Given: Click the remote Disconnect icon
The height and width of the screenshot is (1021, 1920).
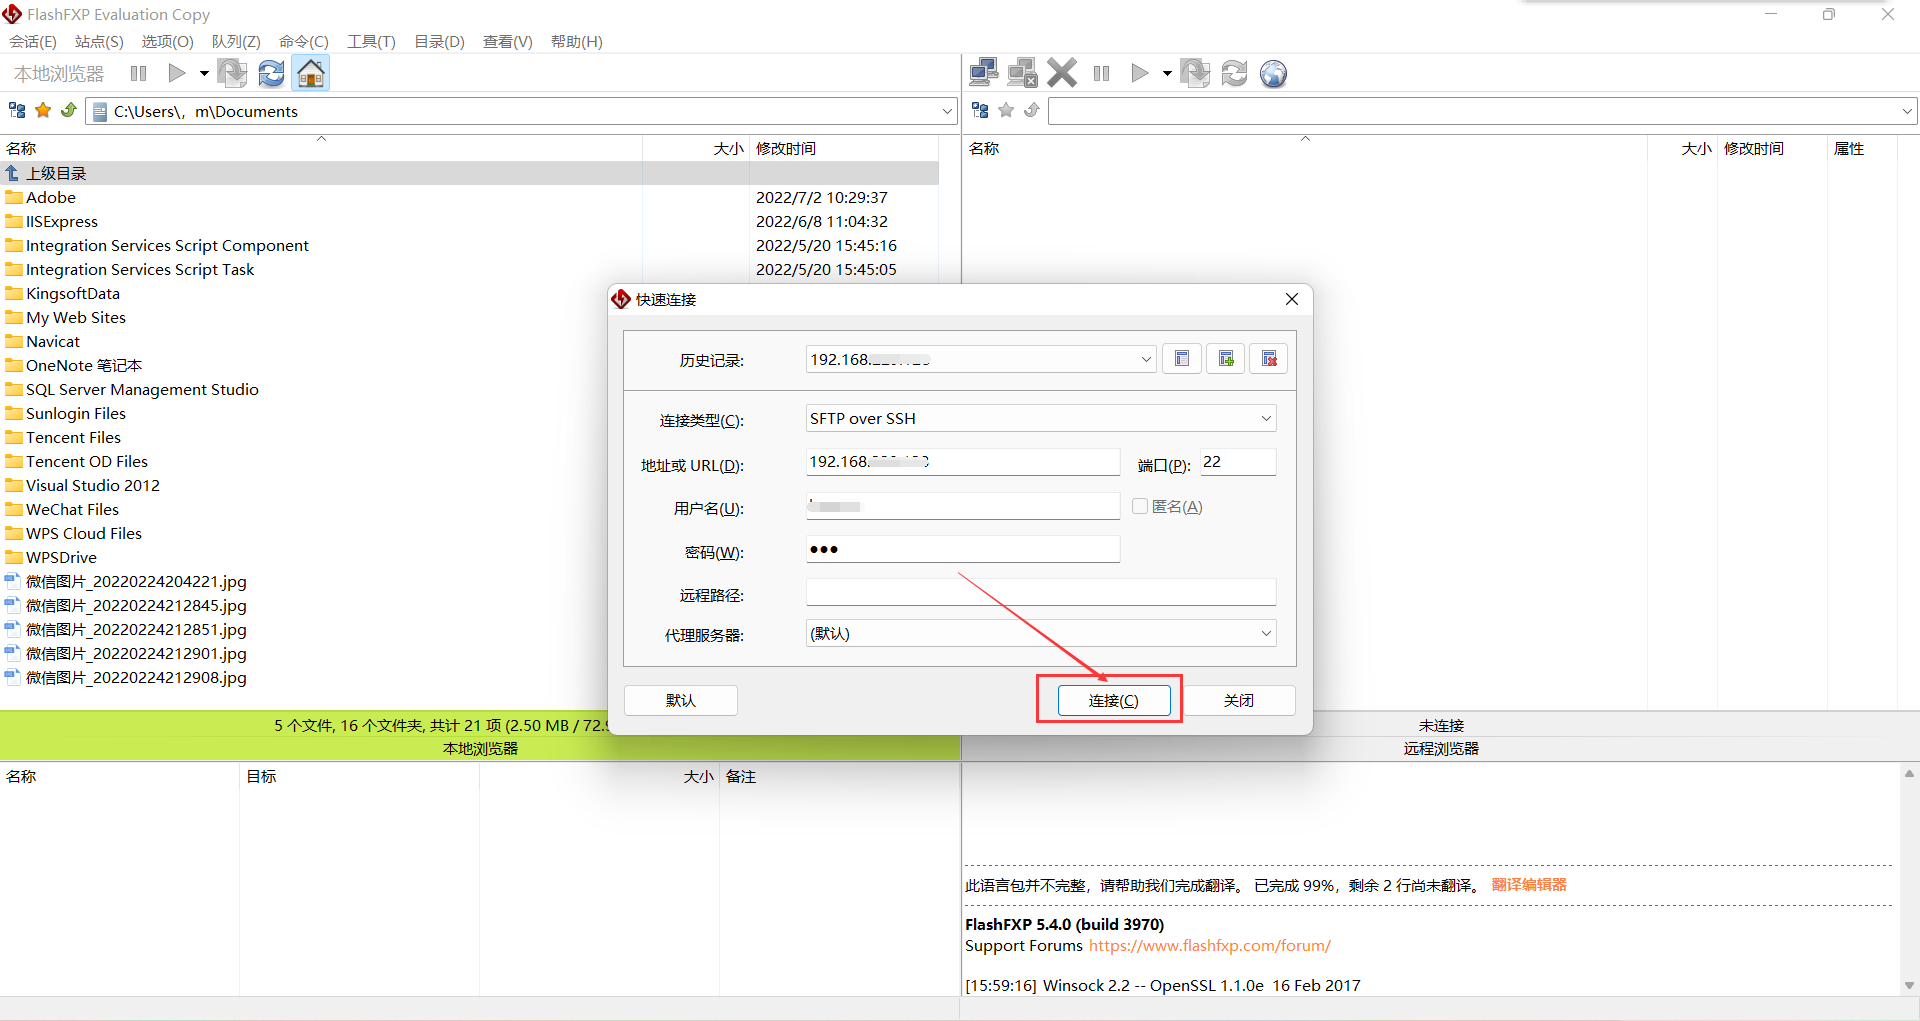Looking at the screenshot, I should point(1022,73).
